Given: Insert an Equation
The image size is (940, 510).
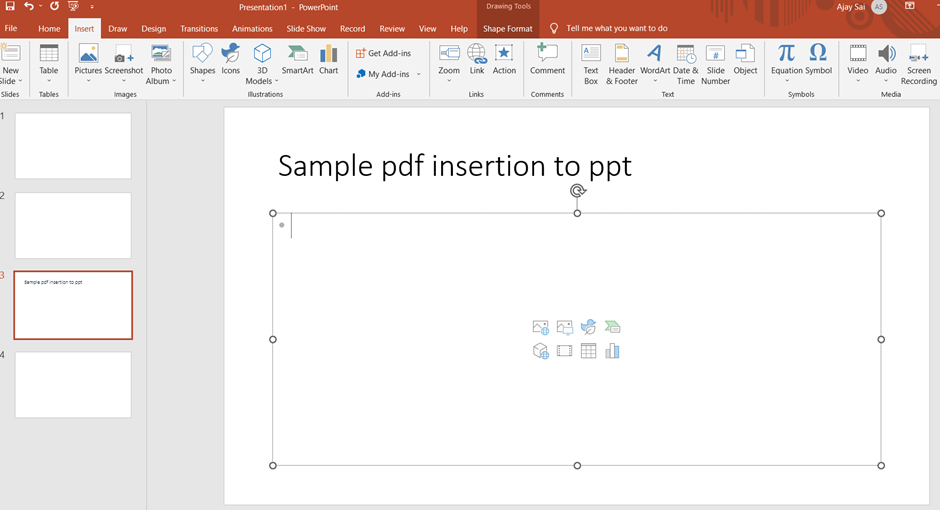Looking at the screenshot, I should 787,64.
